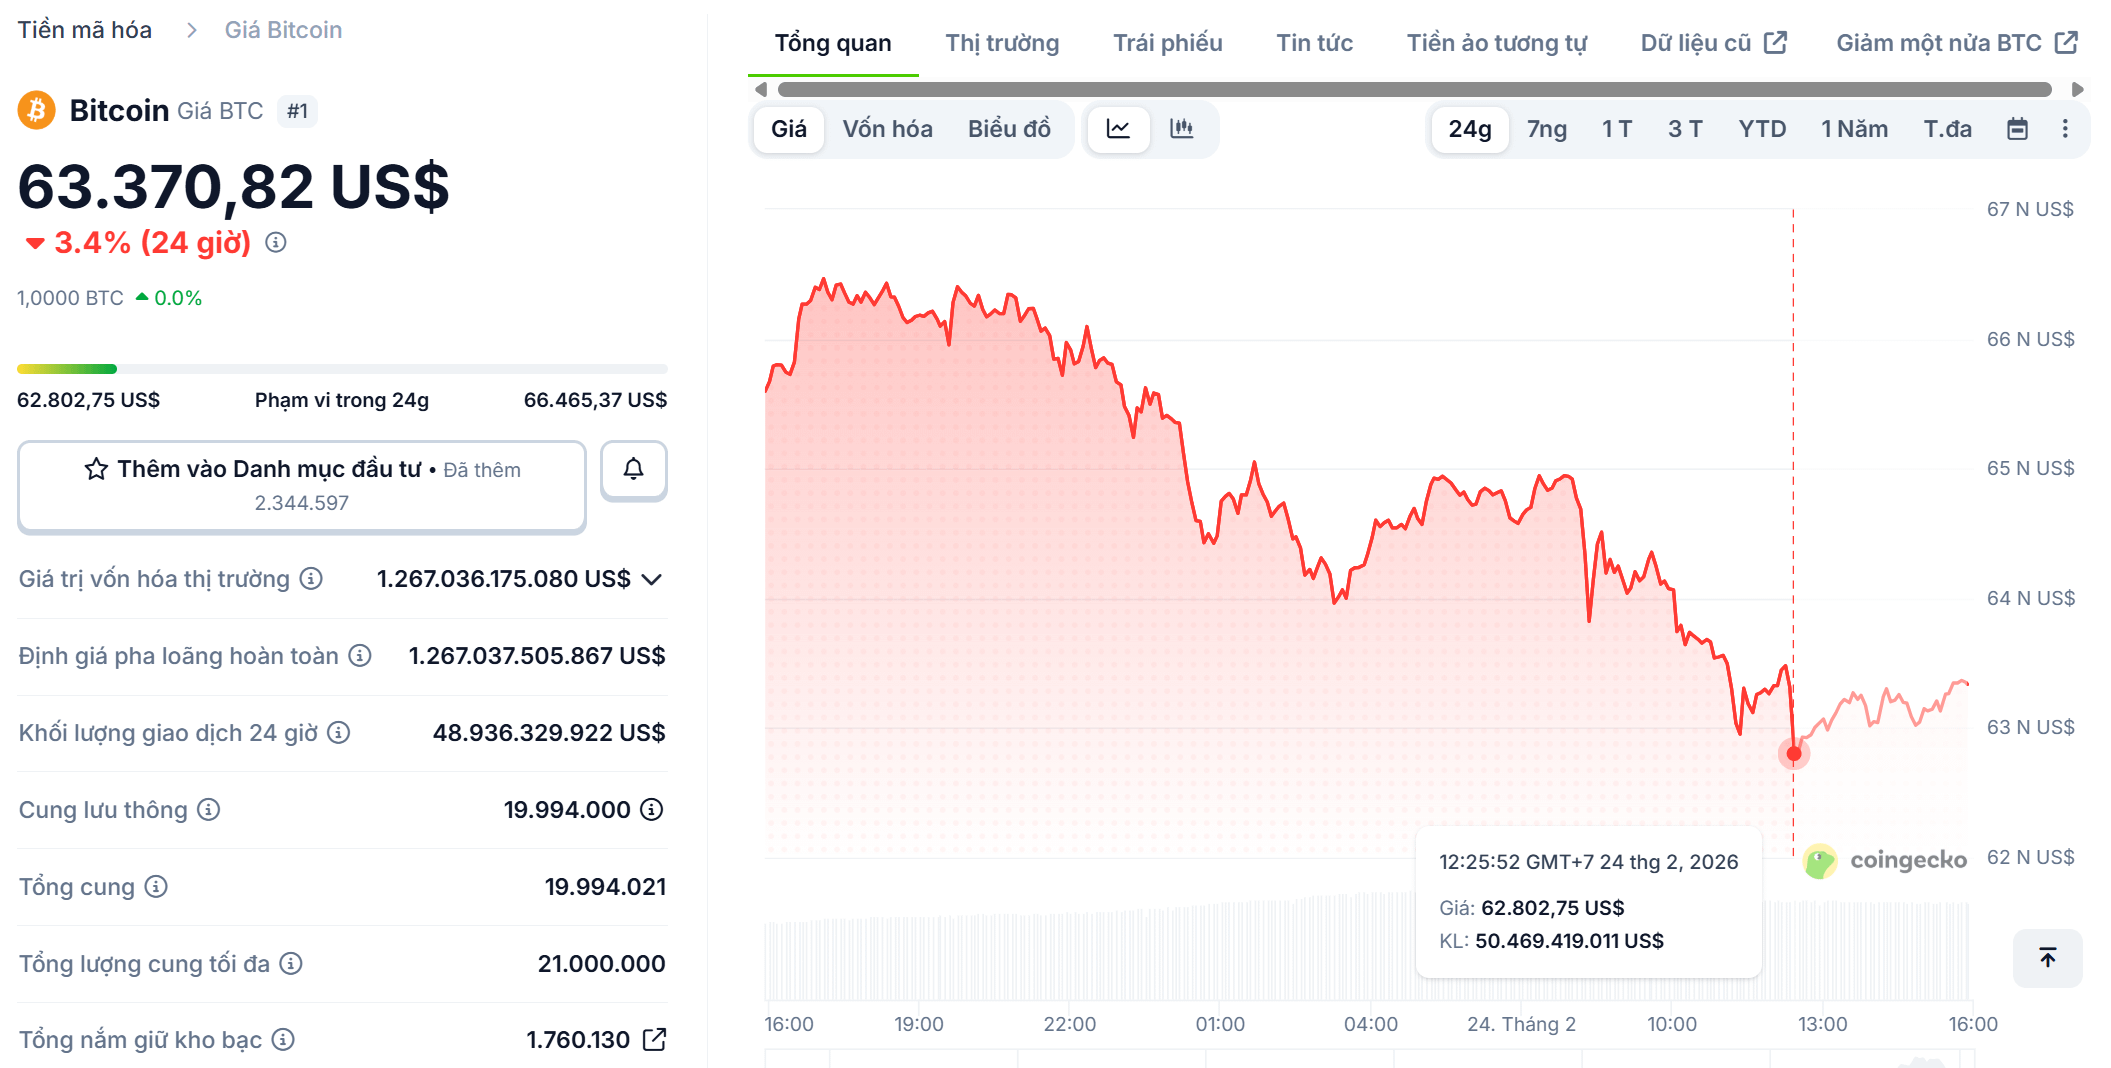Click the bell price alert icon

coord(632,469)
